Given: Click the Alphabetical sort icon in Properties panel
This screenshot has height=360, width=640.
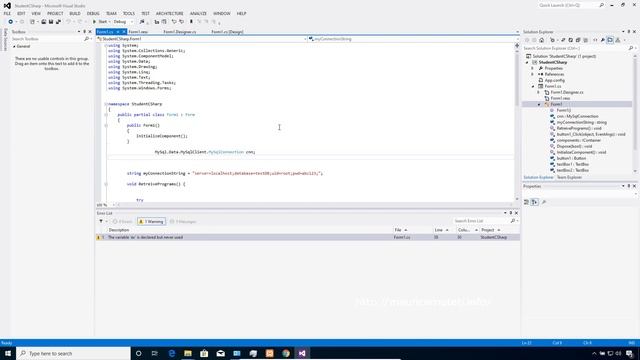Looking at the screenshot, I should (x=534, y=202).
